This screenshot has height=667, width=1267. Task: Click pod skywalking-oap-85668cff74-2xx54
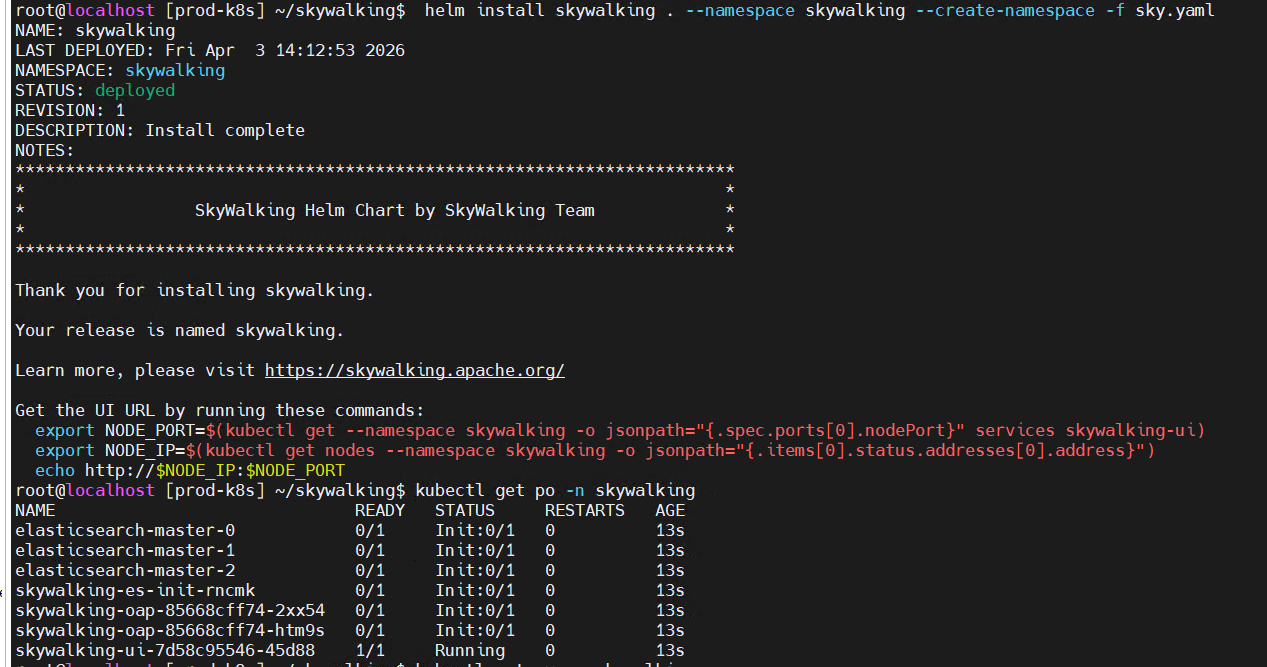tap(170, 610)
